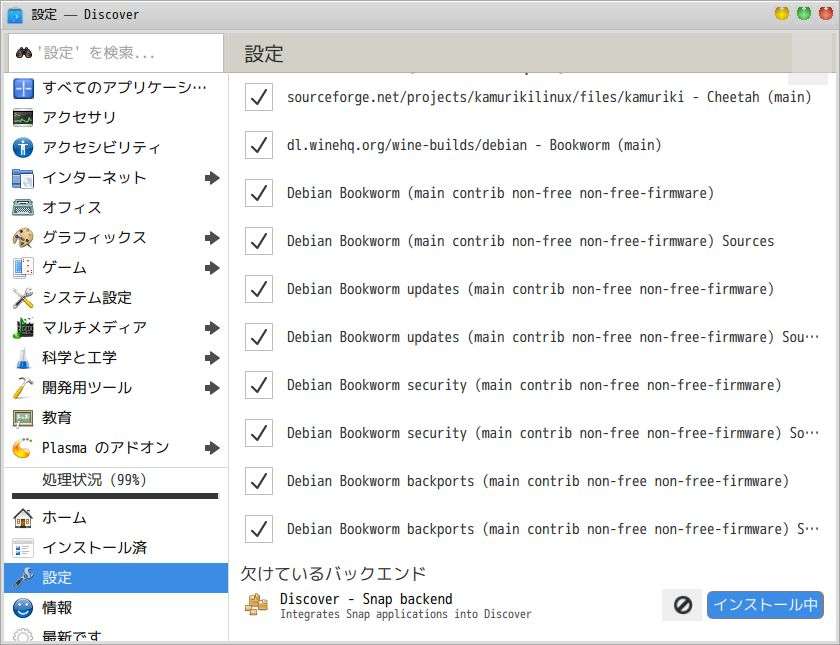Screen dimensions: 840x645
Task: Click the Discover - Snap backend title
Action: click(x=366, y=599)
